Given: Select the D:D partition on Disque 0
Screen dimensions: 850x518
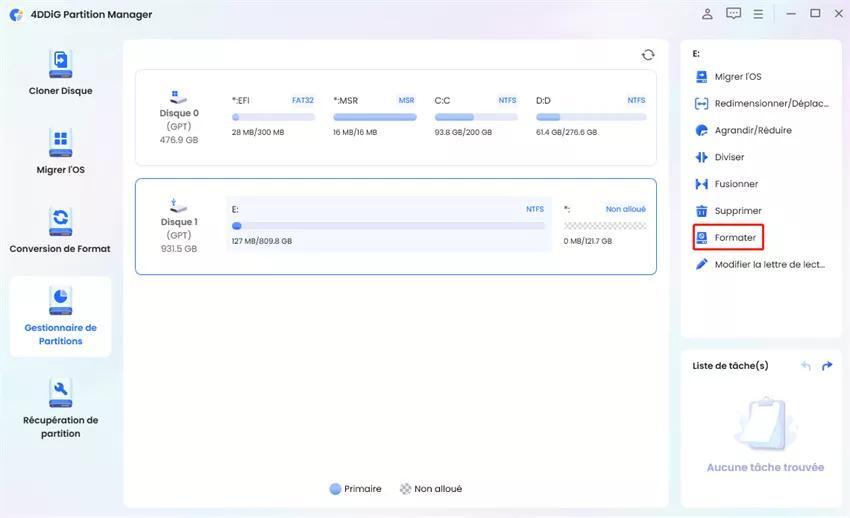Looking at the screenshot, I should tap(590, 116).
